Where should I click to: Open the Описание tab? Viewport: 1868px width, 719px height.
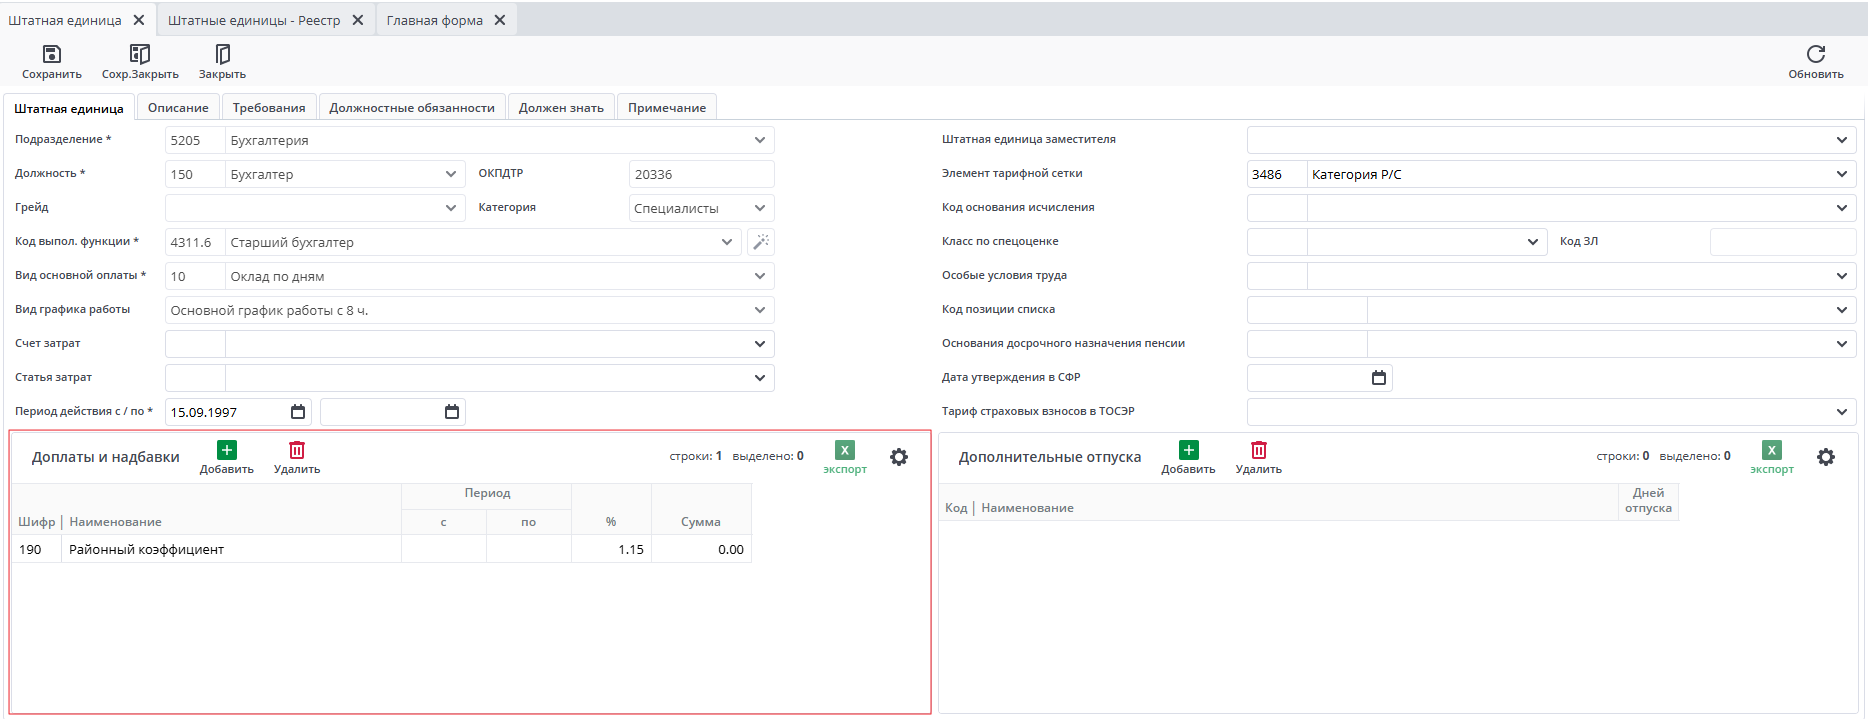(178, 108)
